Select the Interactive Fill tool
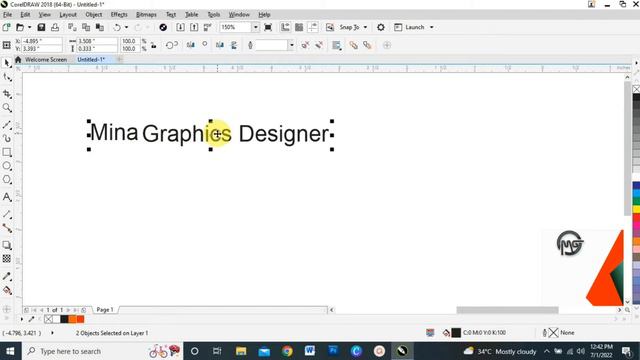 click(7, 290)
